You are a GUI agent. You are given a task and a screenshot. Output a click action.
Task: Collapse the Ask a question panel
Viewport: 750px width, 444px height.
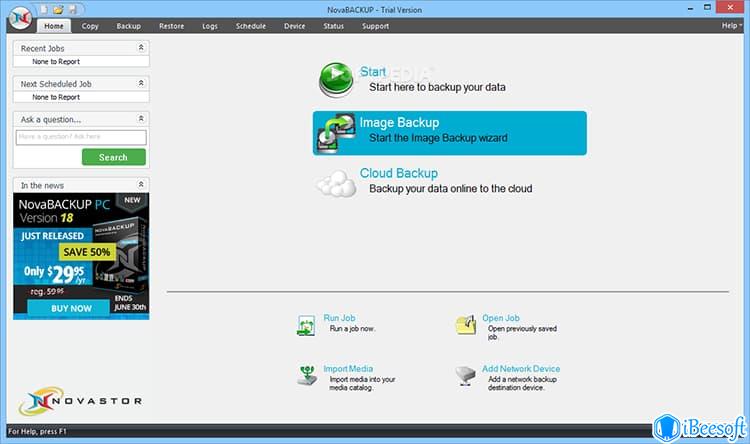click(141, 118)
